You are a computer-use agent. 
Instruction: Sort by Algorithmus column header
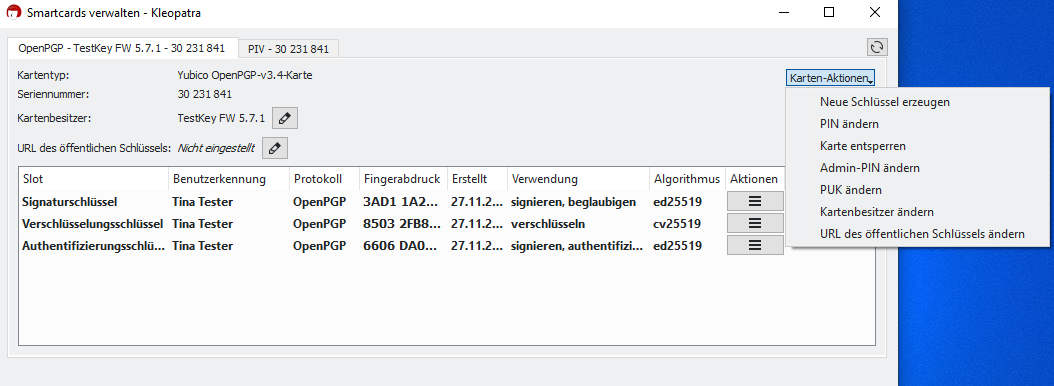(687, 179)
